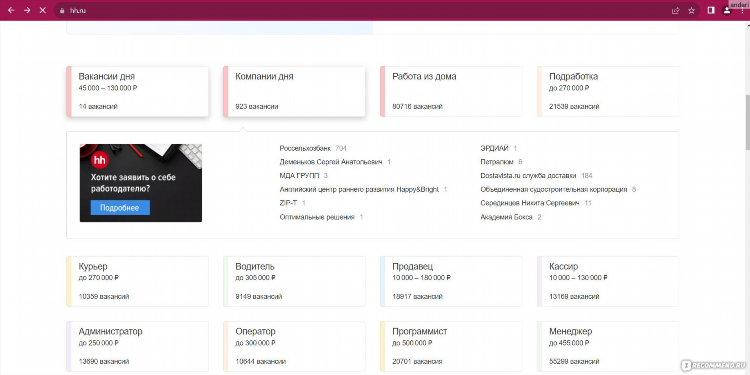Click the 20701 вакансия count text
750x375 pixels.
[417, 362]
